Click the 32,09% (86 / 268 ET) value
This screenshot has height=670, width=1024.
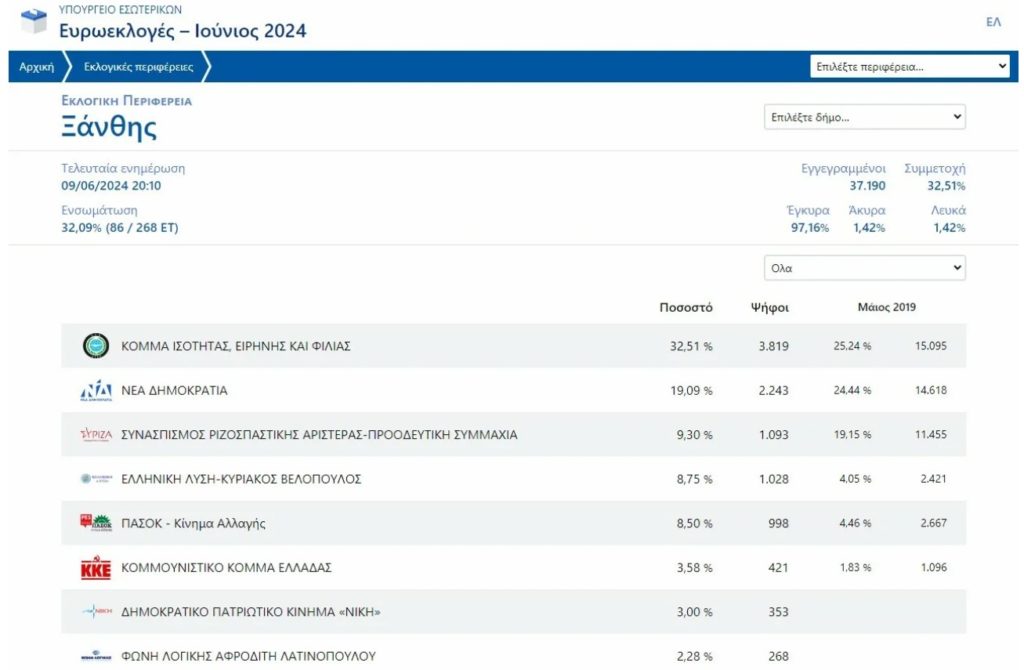click(x=120, y=228)
